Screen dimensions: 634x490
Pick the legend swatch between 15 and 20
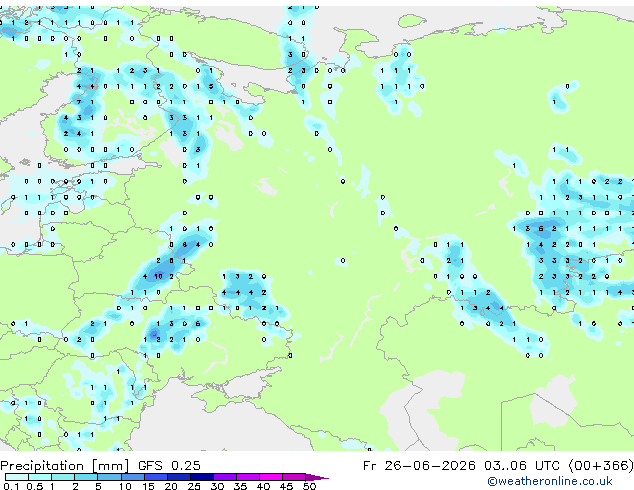(156, 477)
